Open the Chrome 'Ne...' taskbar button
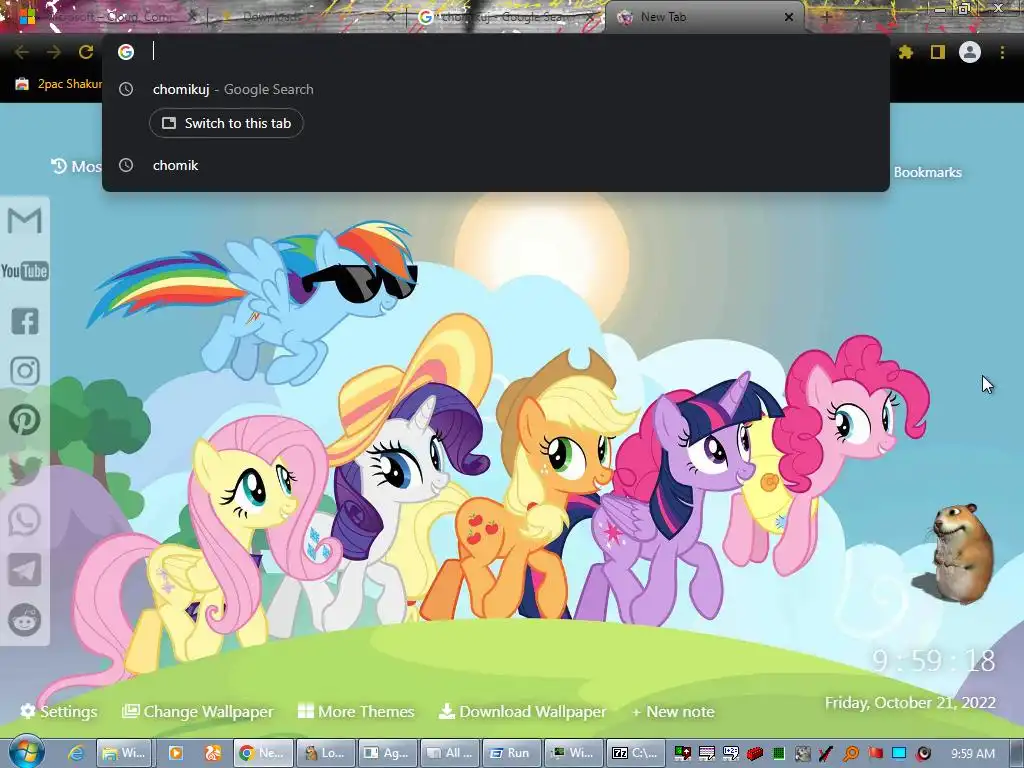The width and height of the screenshot is (1024, 768). pyautogui.click(x=263, y=753)
